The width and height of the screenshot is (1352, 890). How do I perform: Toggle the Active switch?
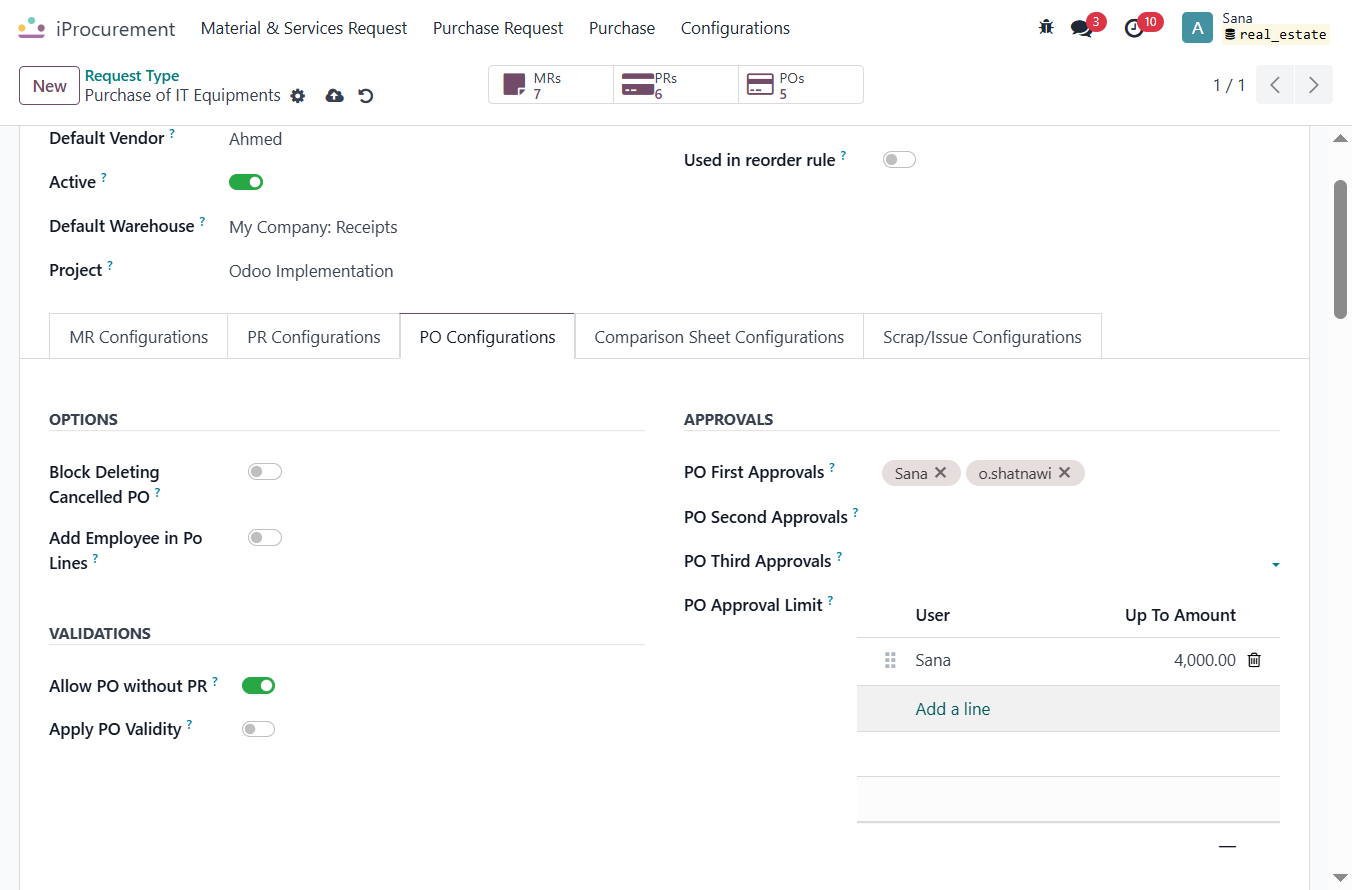pos(246,182)
